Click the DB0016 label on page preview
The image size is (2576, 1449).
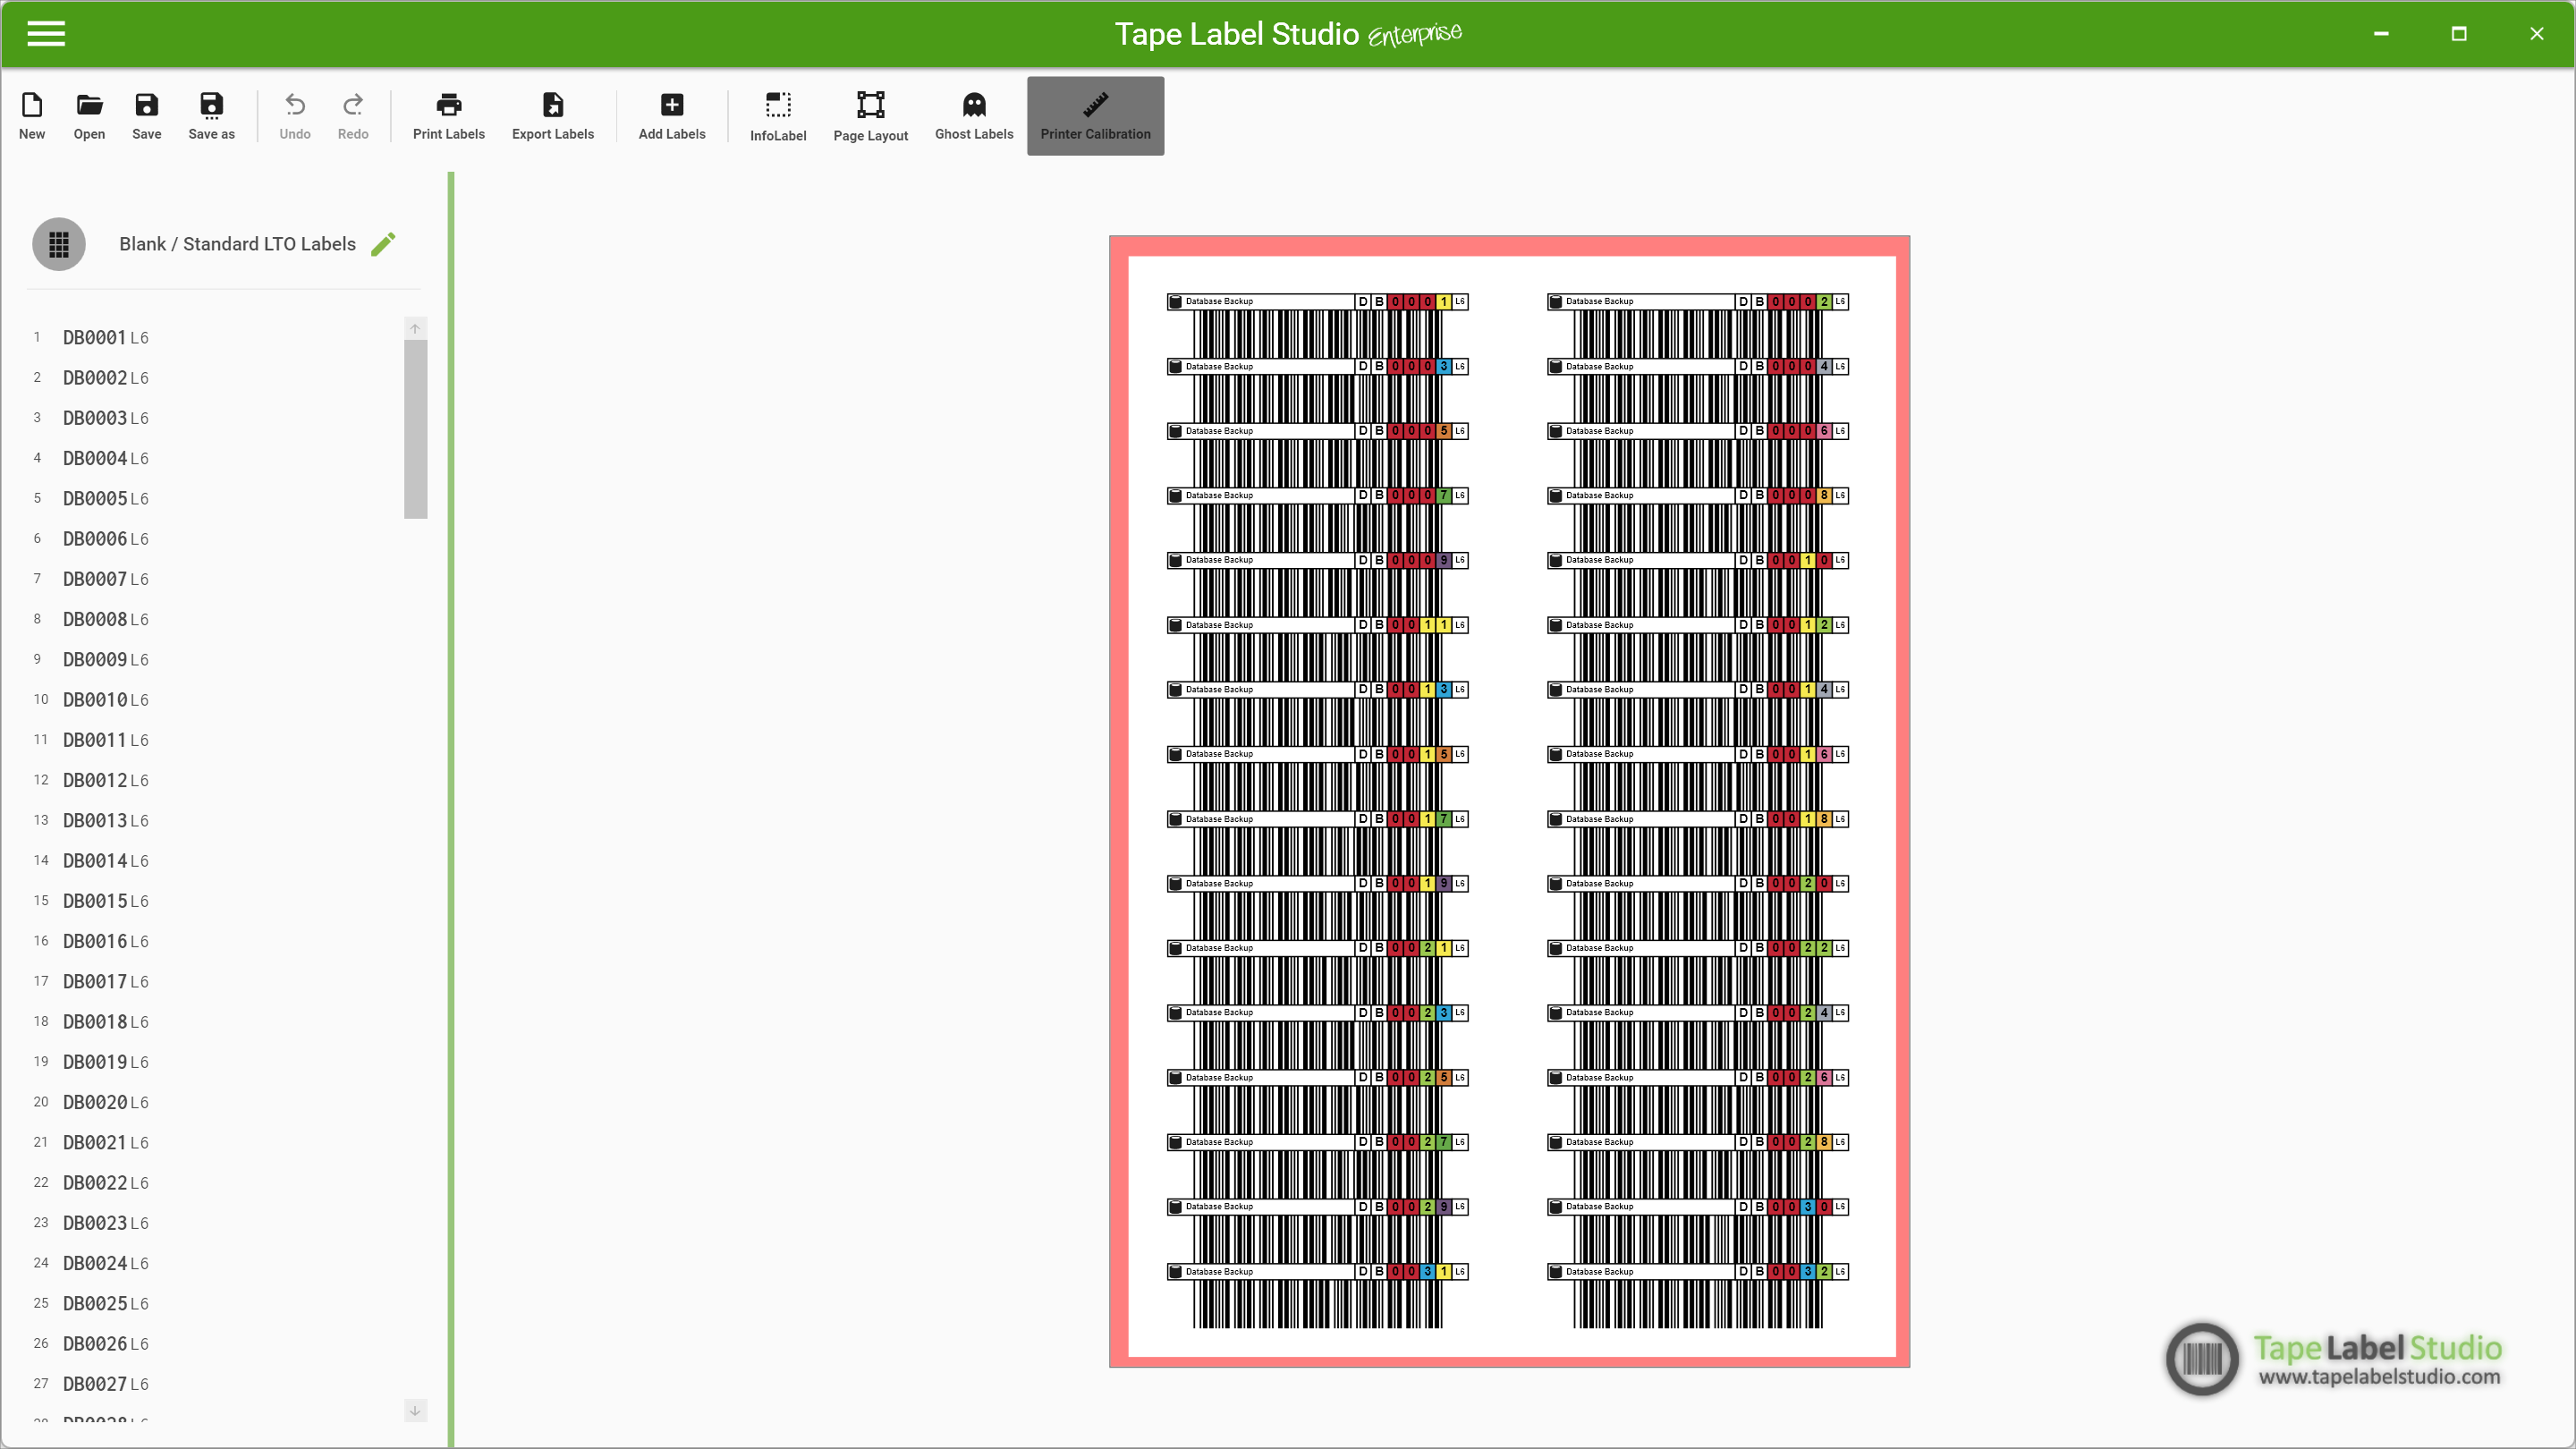click(1697, 779)
